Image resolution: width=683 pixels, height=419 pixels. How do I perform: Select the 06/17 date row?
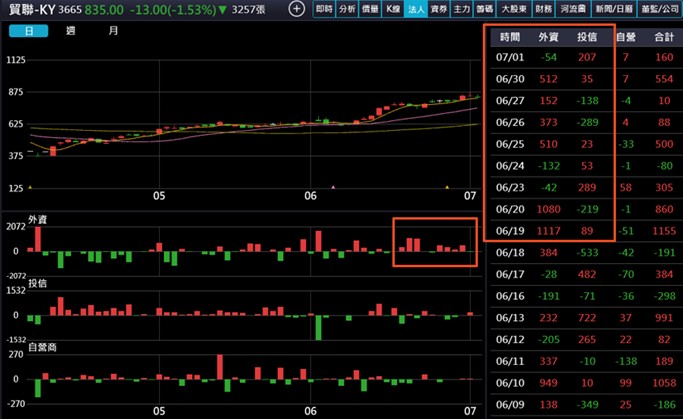(x=586, y=274)
